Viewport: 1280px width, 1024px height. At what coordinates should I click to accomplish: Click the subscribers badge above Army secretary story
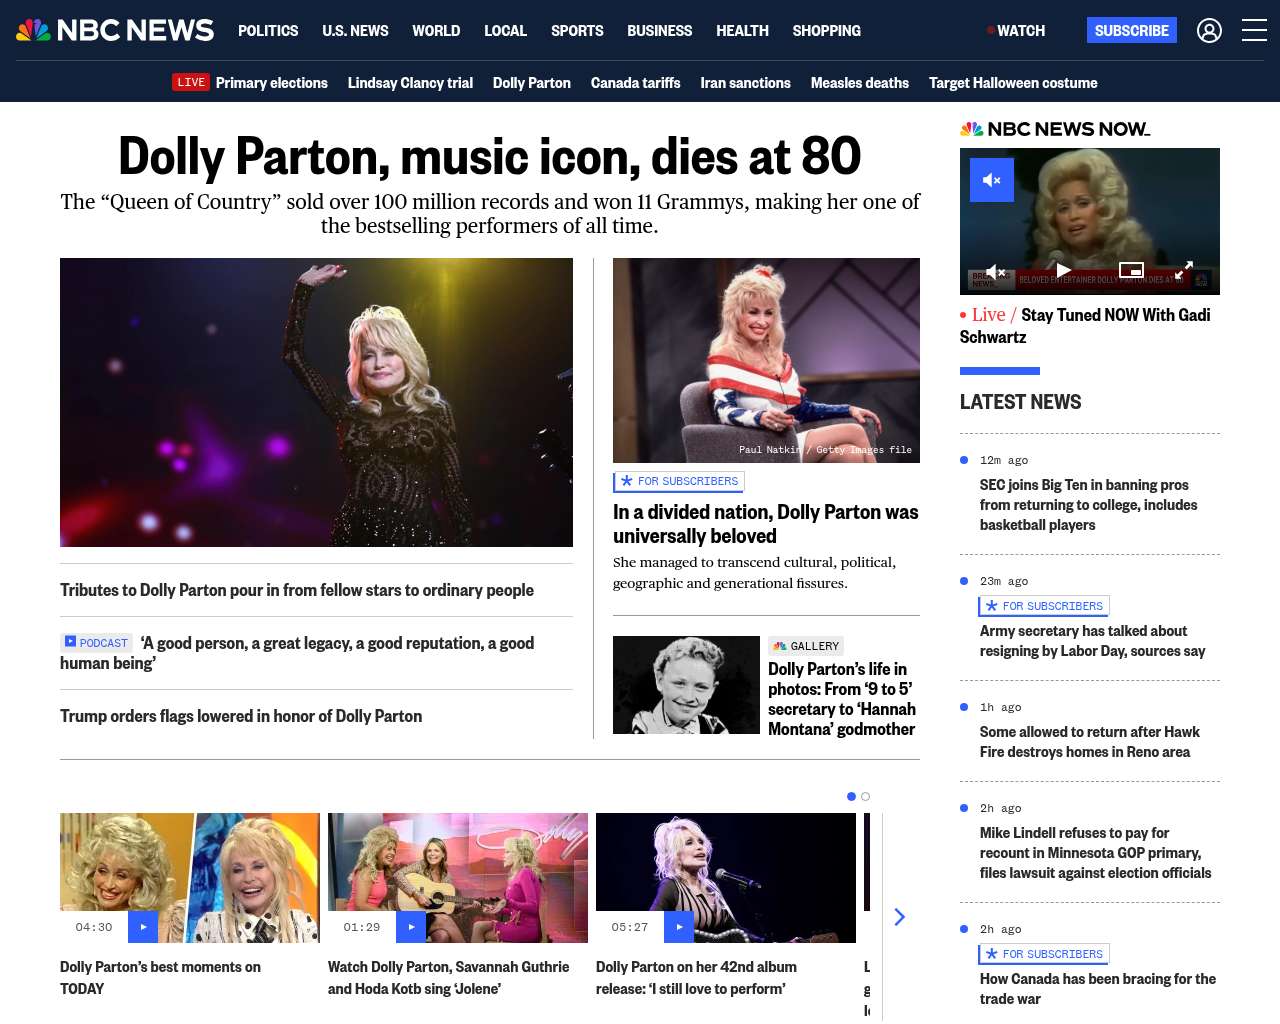[1044, 606]
